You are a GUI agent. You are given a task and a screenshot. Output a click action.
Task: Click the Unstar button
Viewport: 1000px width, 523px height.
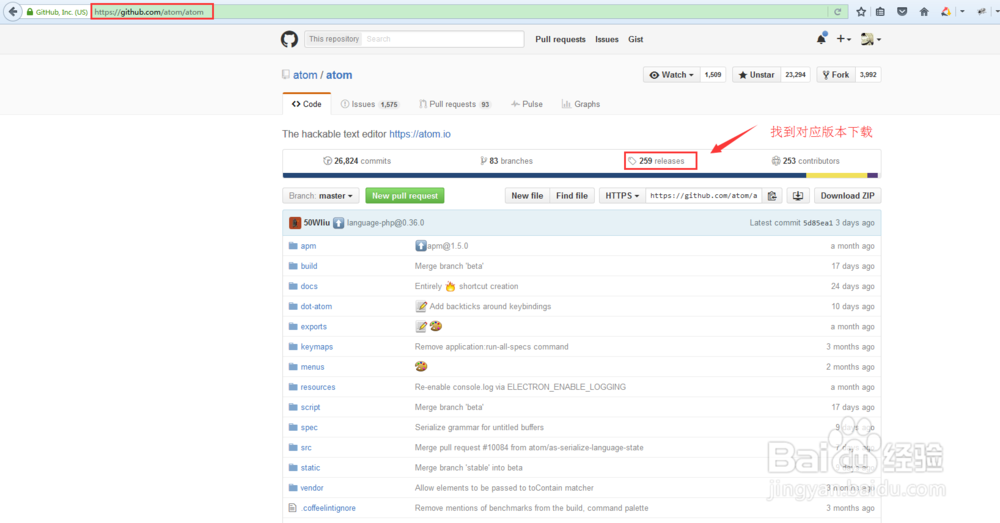coord(756,75)
